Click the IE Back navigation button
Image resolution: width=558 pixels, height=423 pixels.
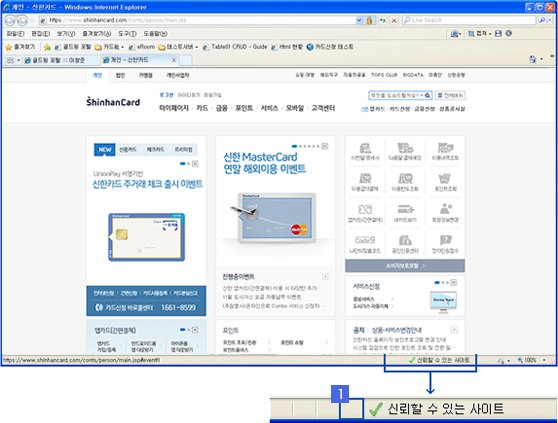(x=10, y=21)
